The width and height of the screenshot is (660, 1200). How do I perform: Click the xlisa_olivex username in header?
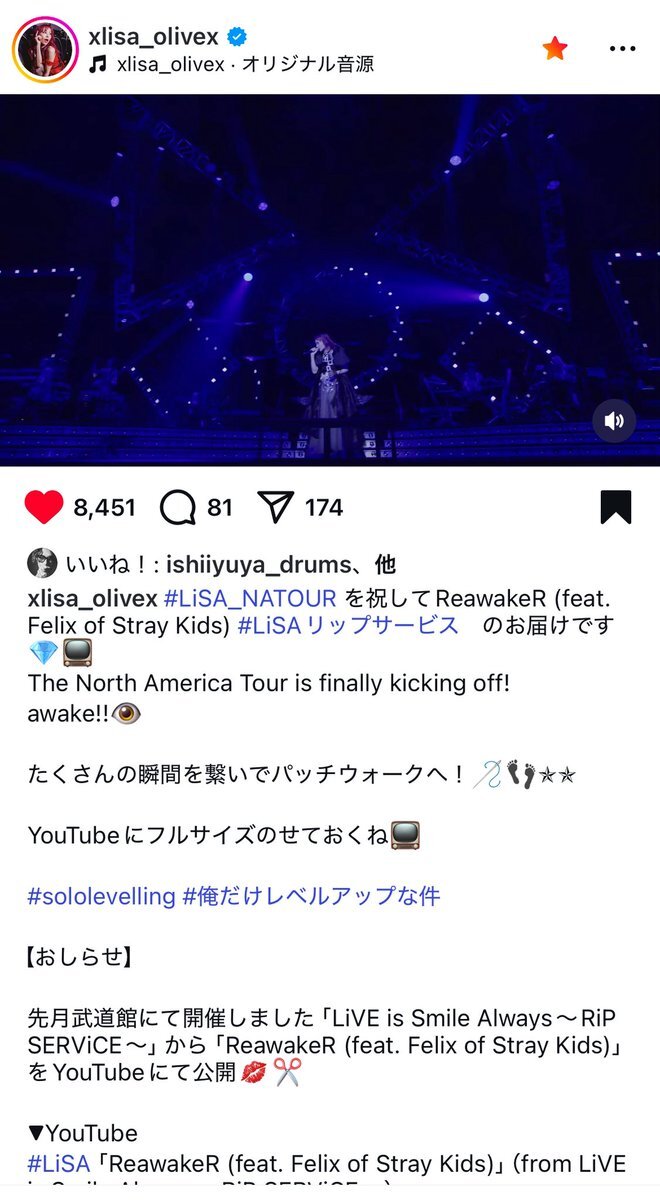click(x=153, y=37)
